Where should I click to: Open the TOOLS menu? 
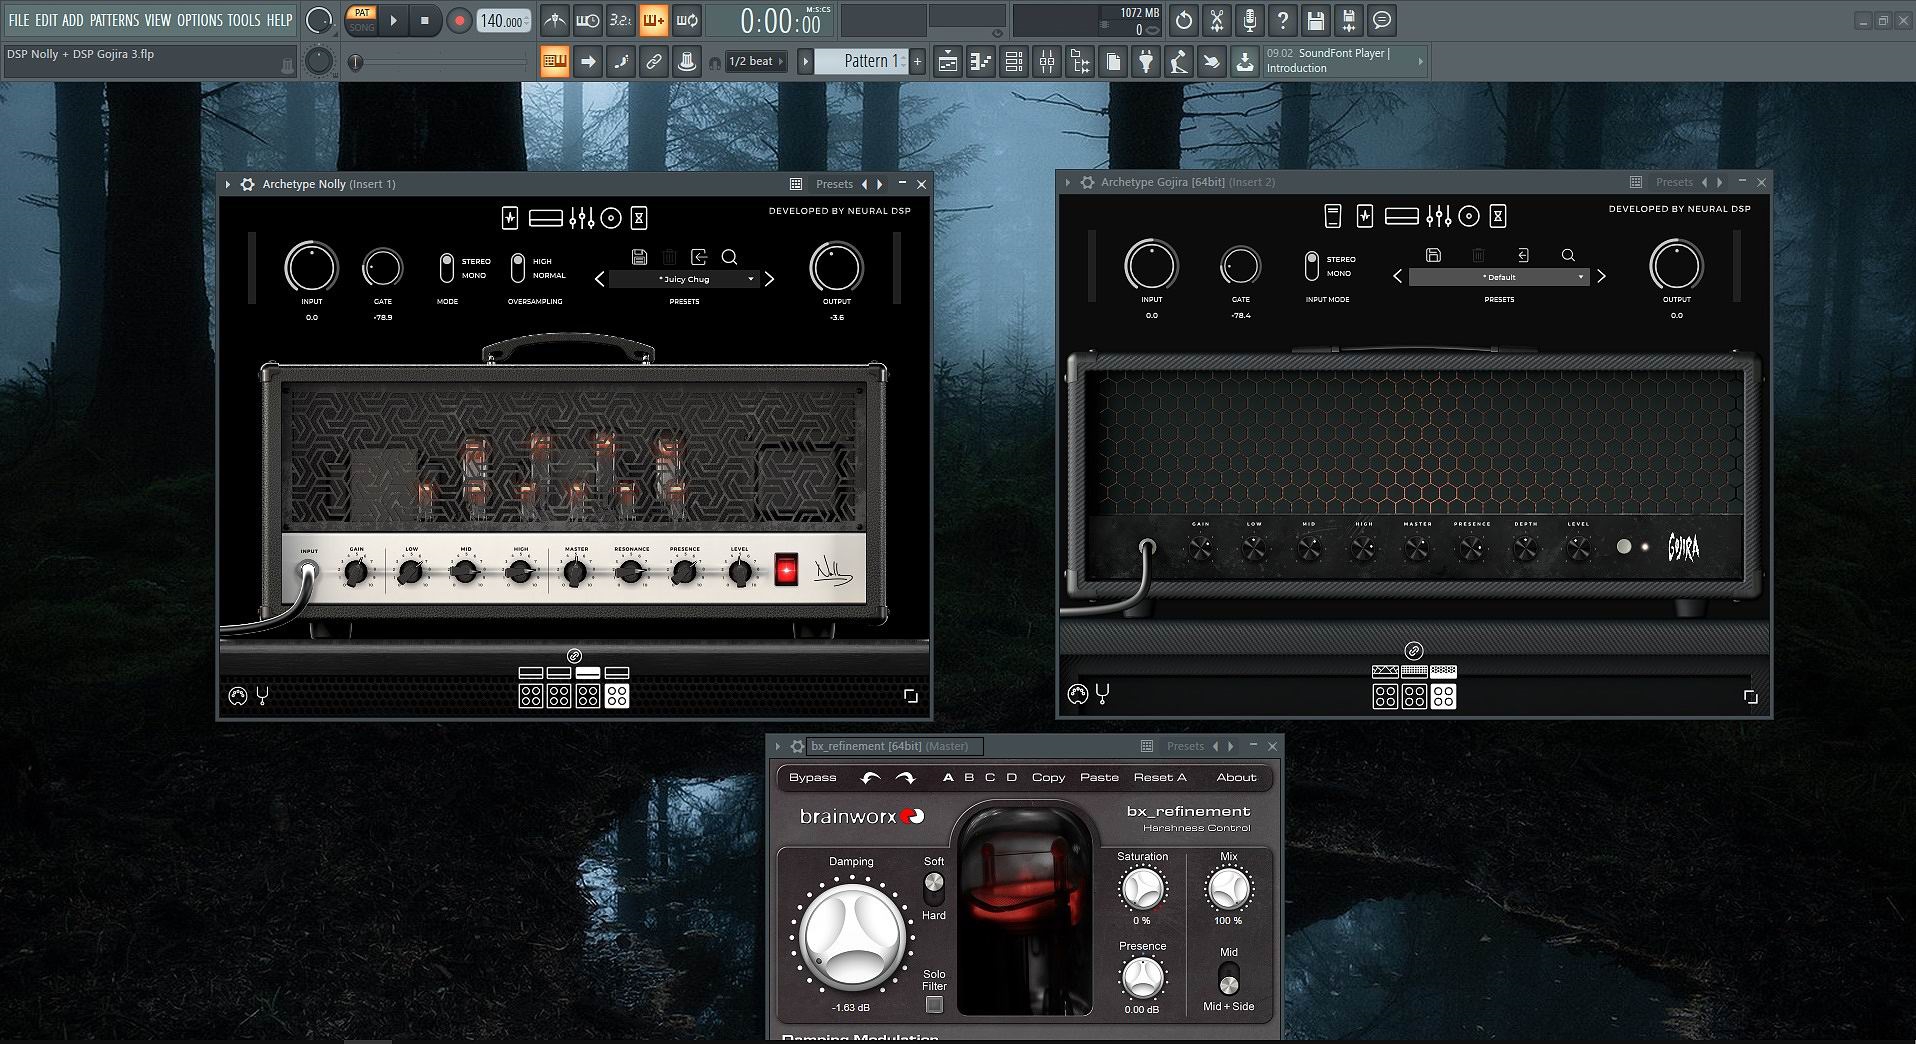click(x=243, y=20)
